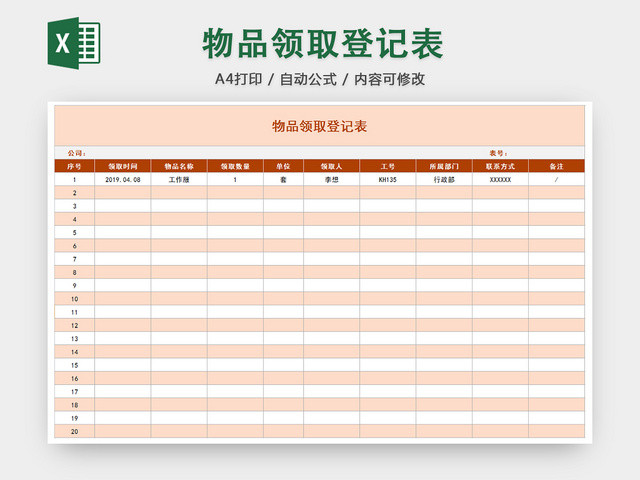Select serial number cell 6

pos(74,246)
